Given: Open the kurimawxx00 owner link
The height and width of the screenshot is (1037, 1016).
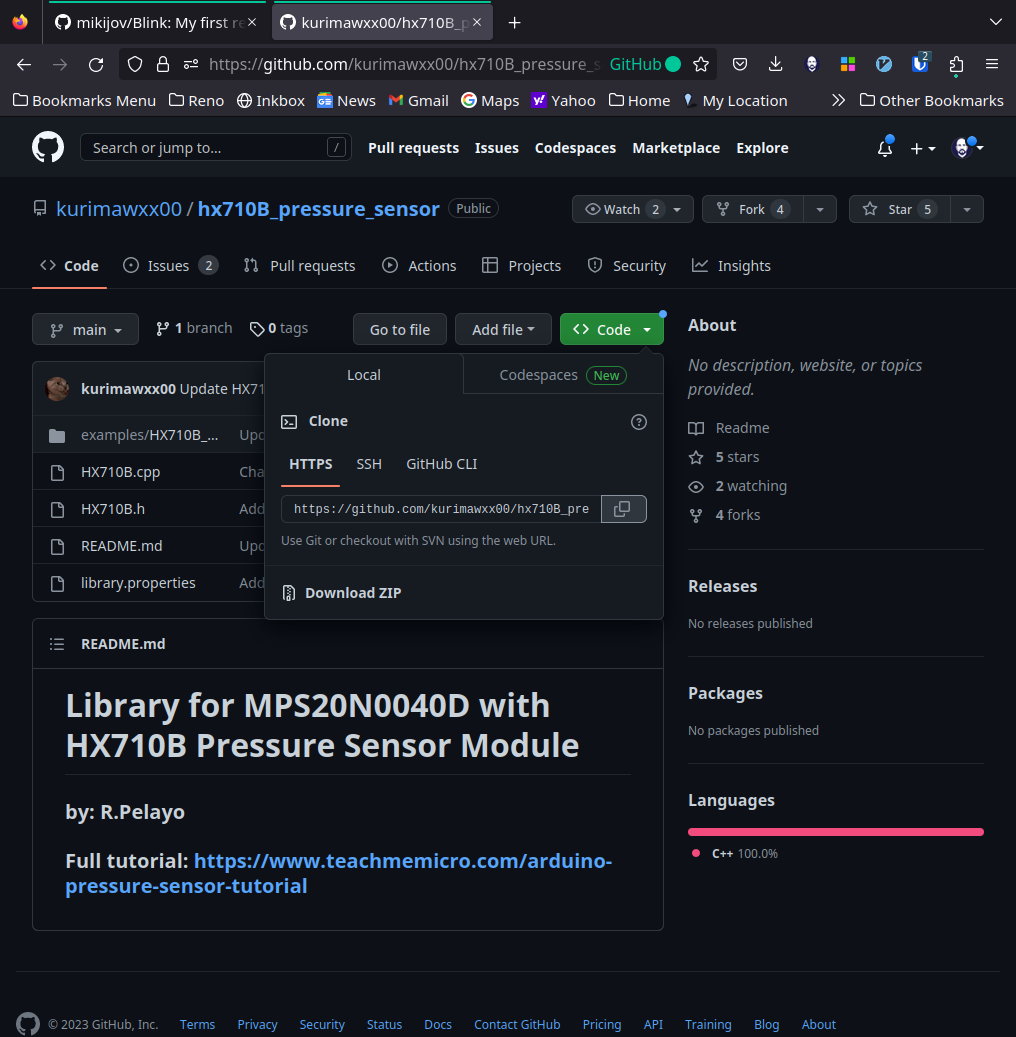Looking at the screenshot, I should [118, 209].
